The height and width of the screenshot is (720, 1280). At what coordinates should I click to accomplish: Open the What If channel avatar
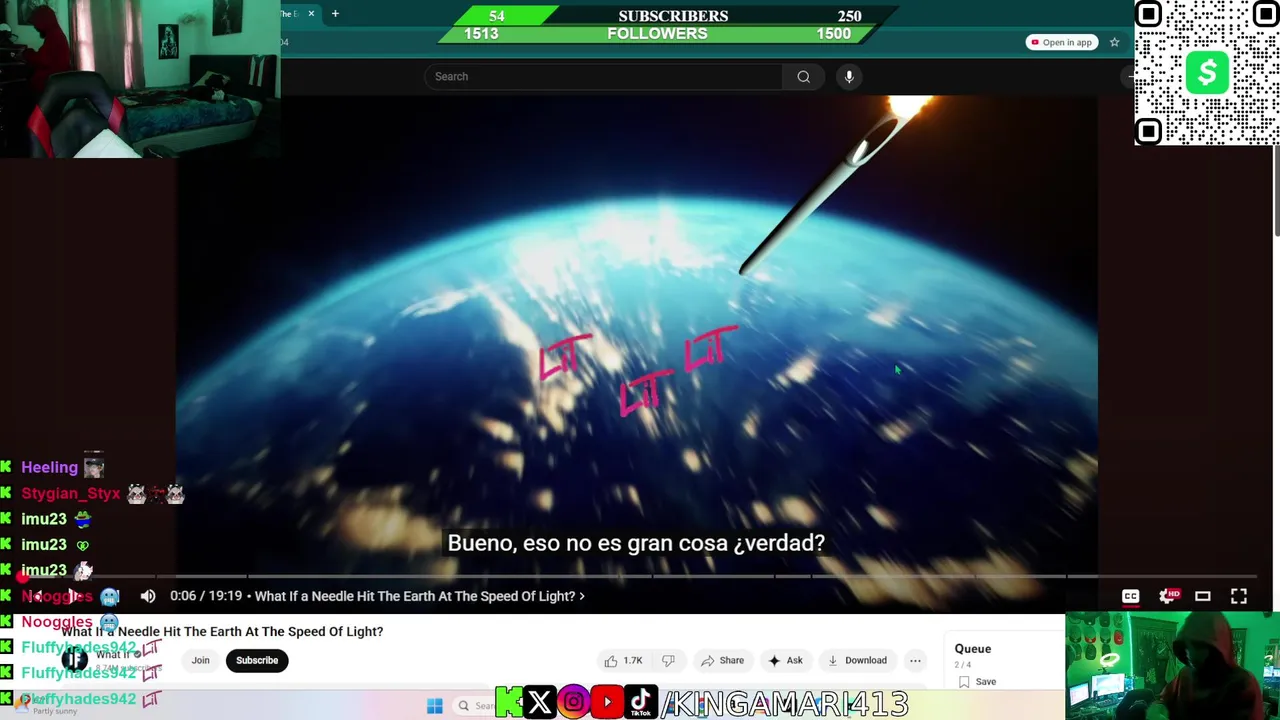click(x=75, y=660)
